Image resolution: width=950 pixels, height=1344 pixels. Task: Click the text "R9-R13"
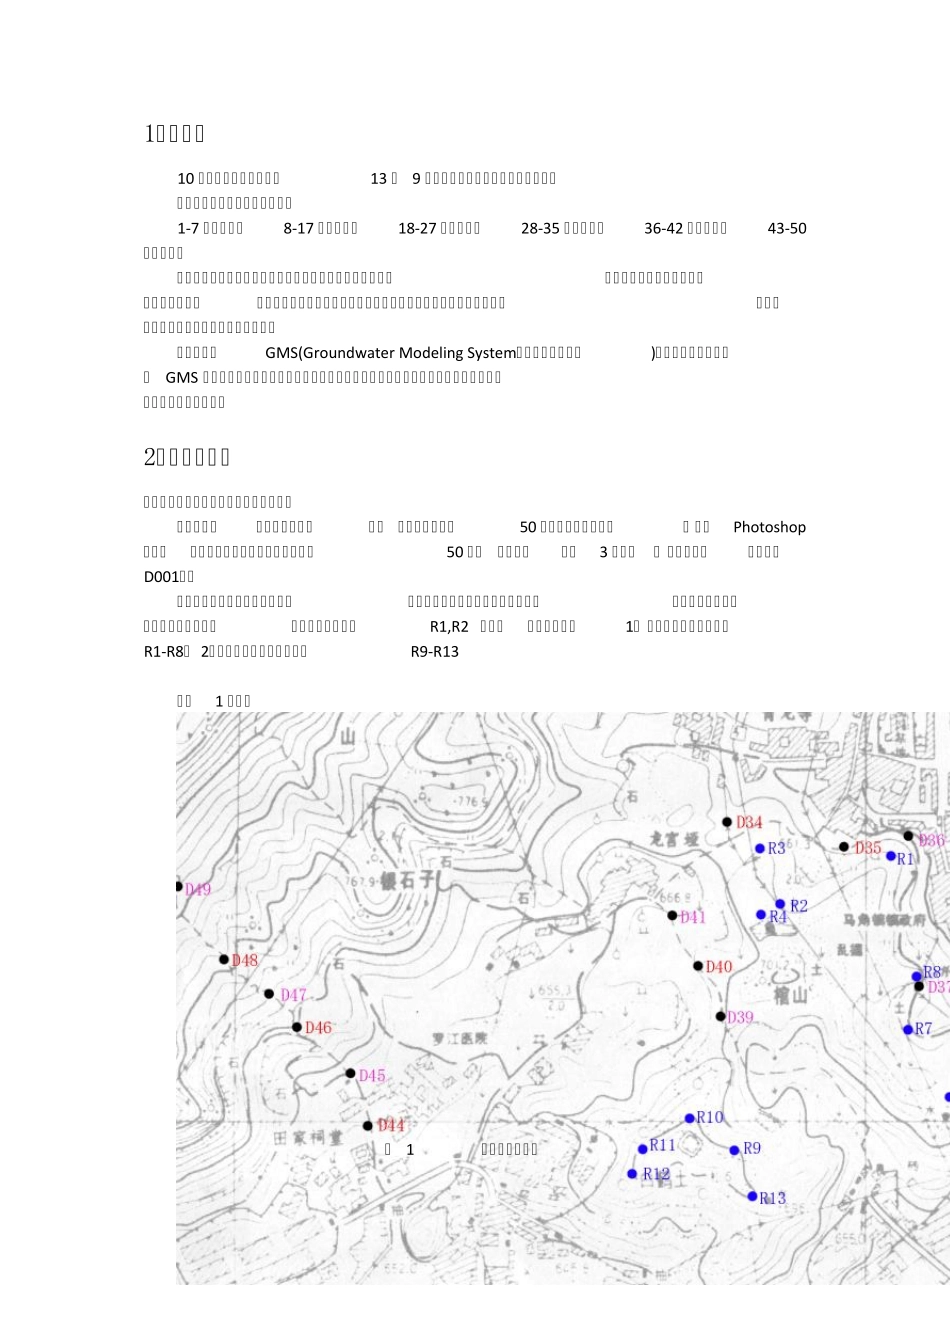pos(435,652)
